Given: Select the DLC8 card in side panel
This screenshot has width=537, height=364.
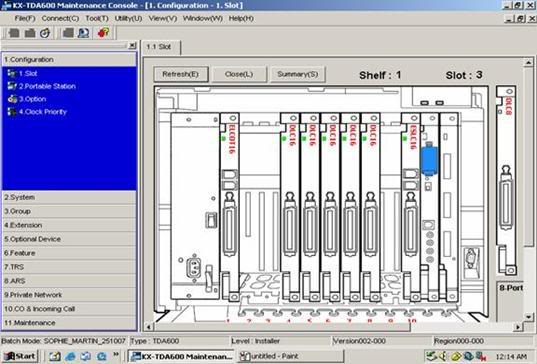Looking at the screenshot, I should [506, 180].
